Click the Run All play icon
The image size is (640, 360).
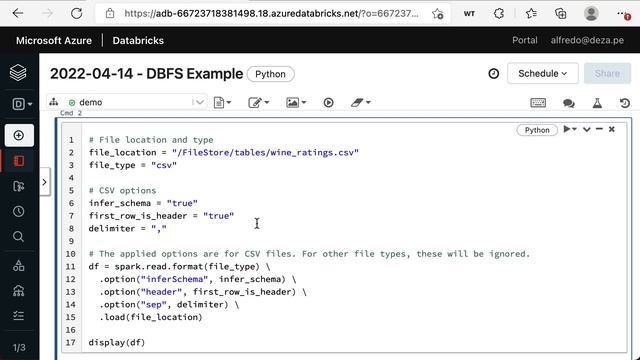(329, 102)
